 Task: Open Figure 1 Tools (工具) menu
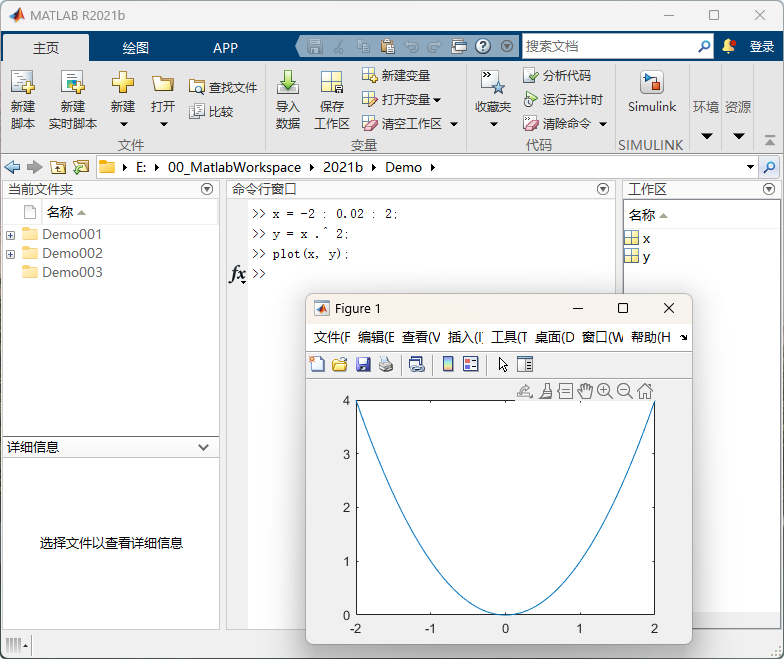509,338
